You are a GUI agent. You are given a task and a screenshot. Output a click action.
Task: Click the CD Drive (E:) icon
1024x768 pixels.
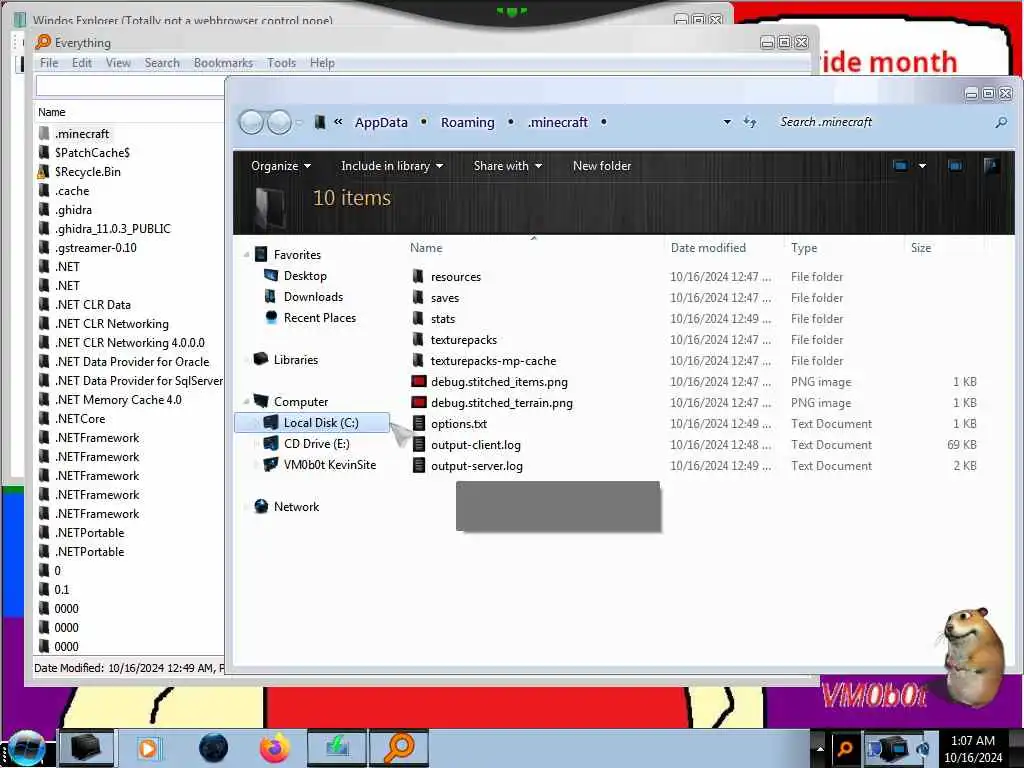coord(270,443)
